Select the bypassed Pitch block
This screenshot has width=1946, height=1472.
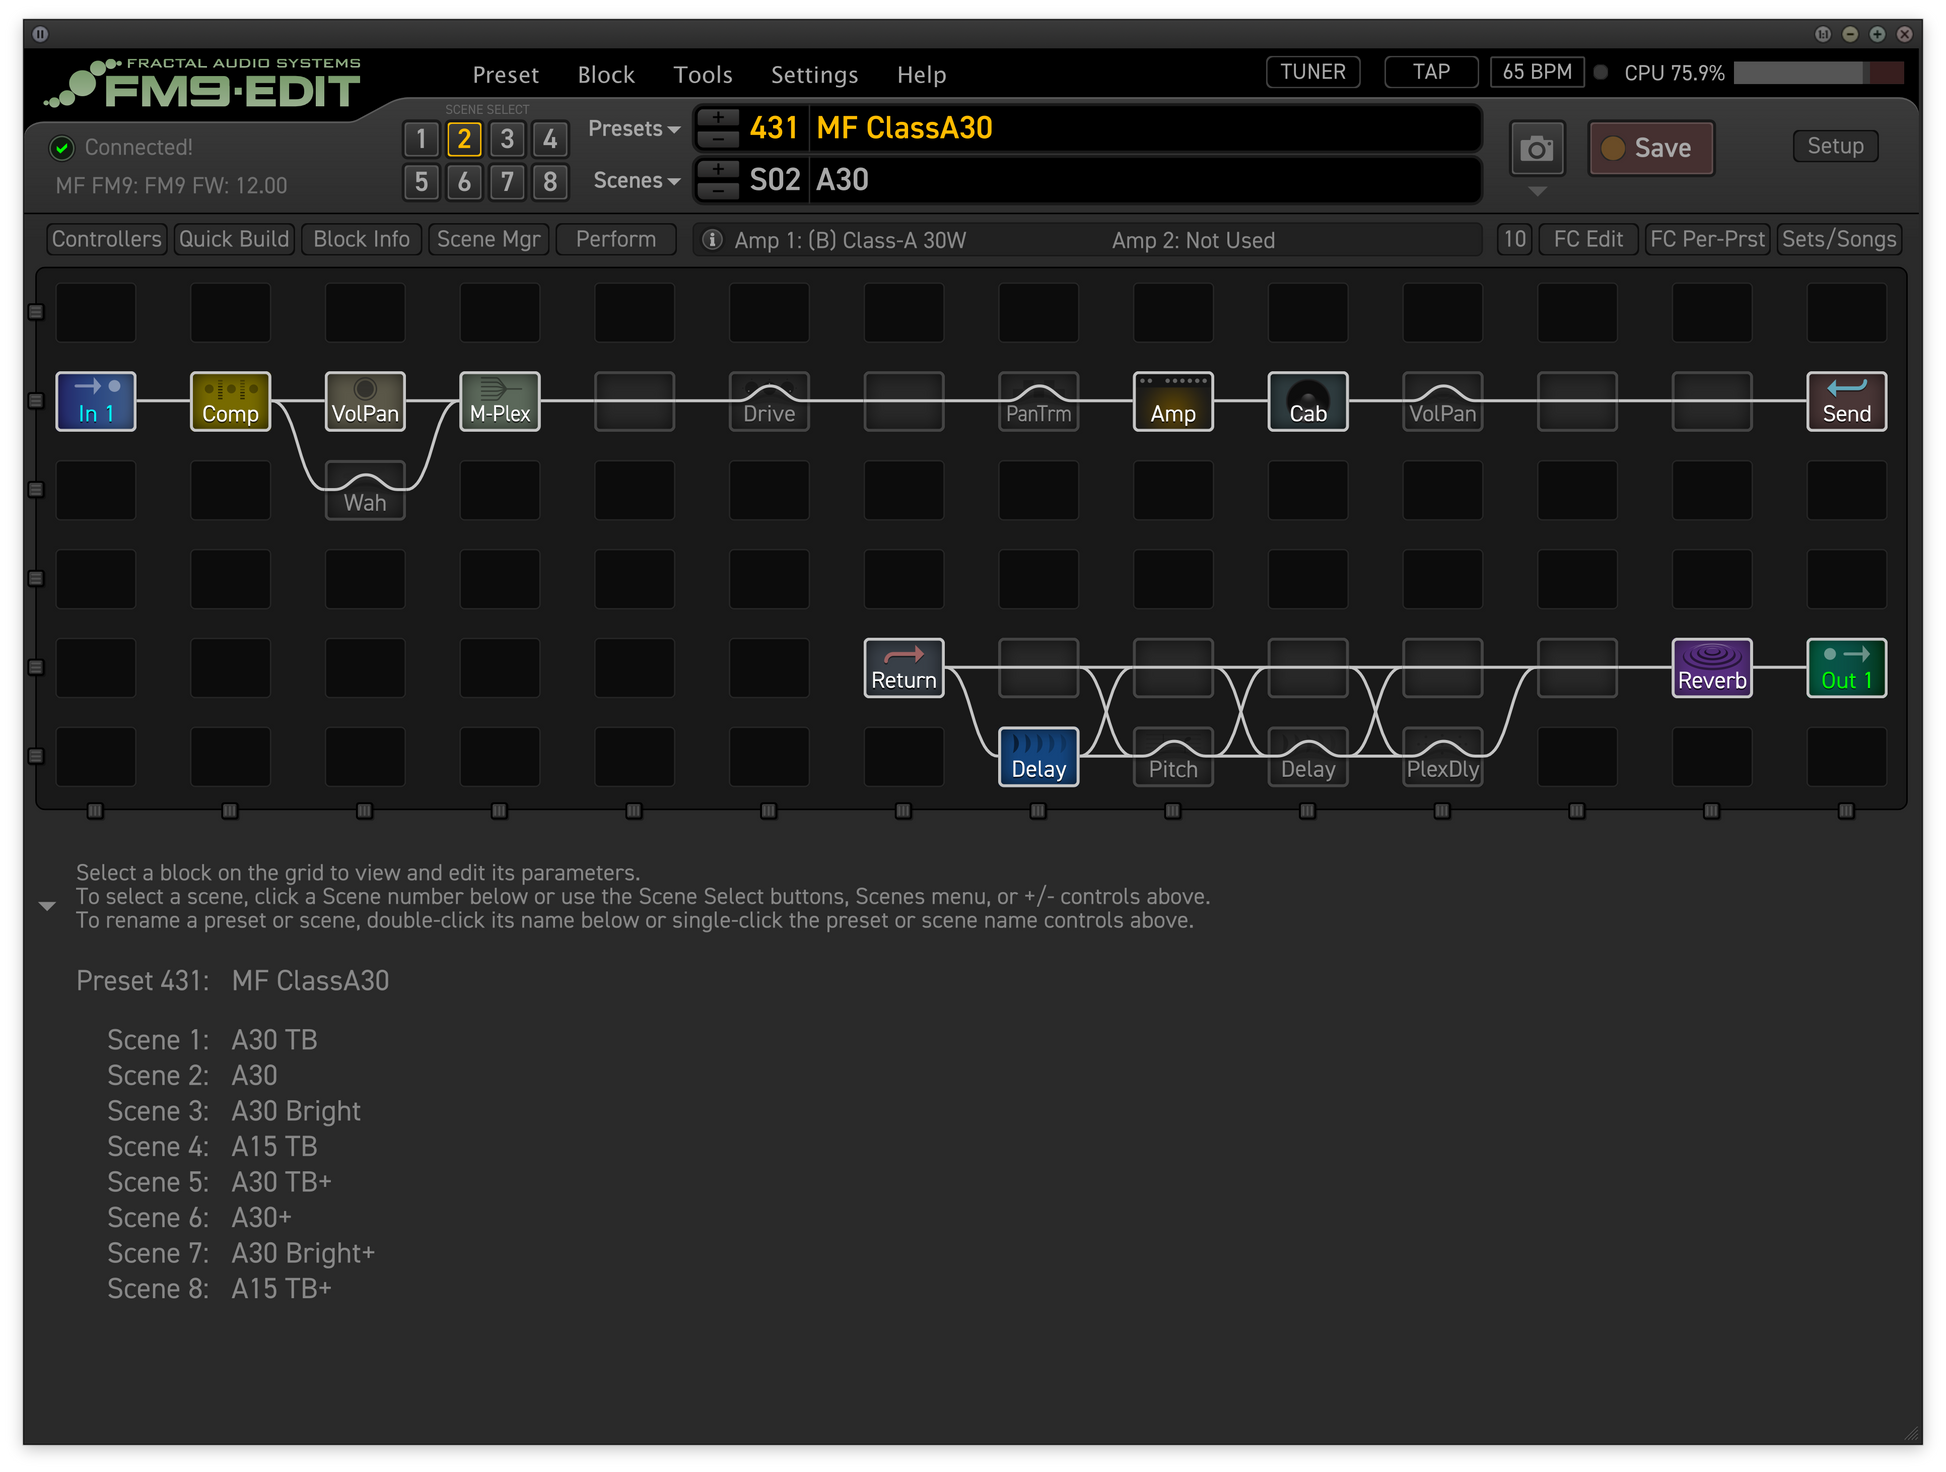(x=1173, y=757)
